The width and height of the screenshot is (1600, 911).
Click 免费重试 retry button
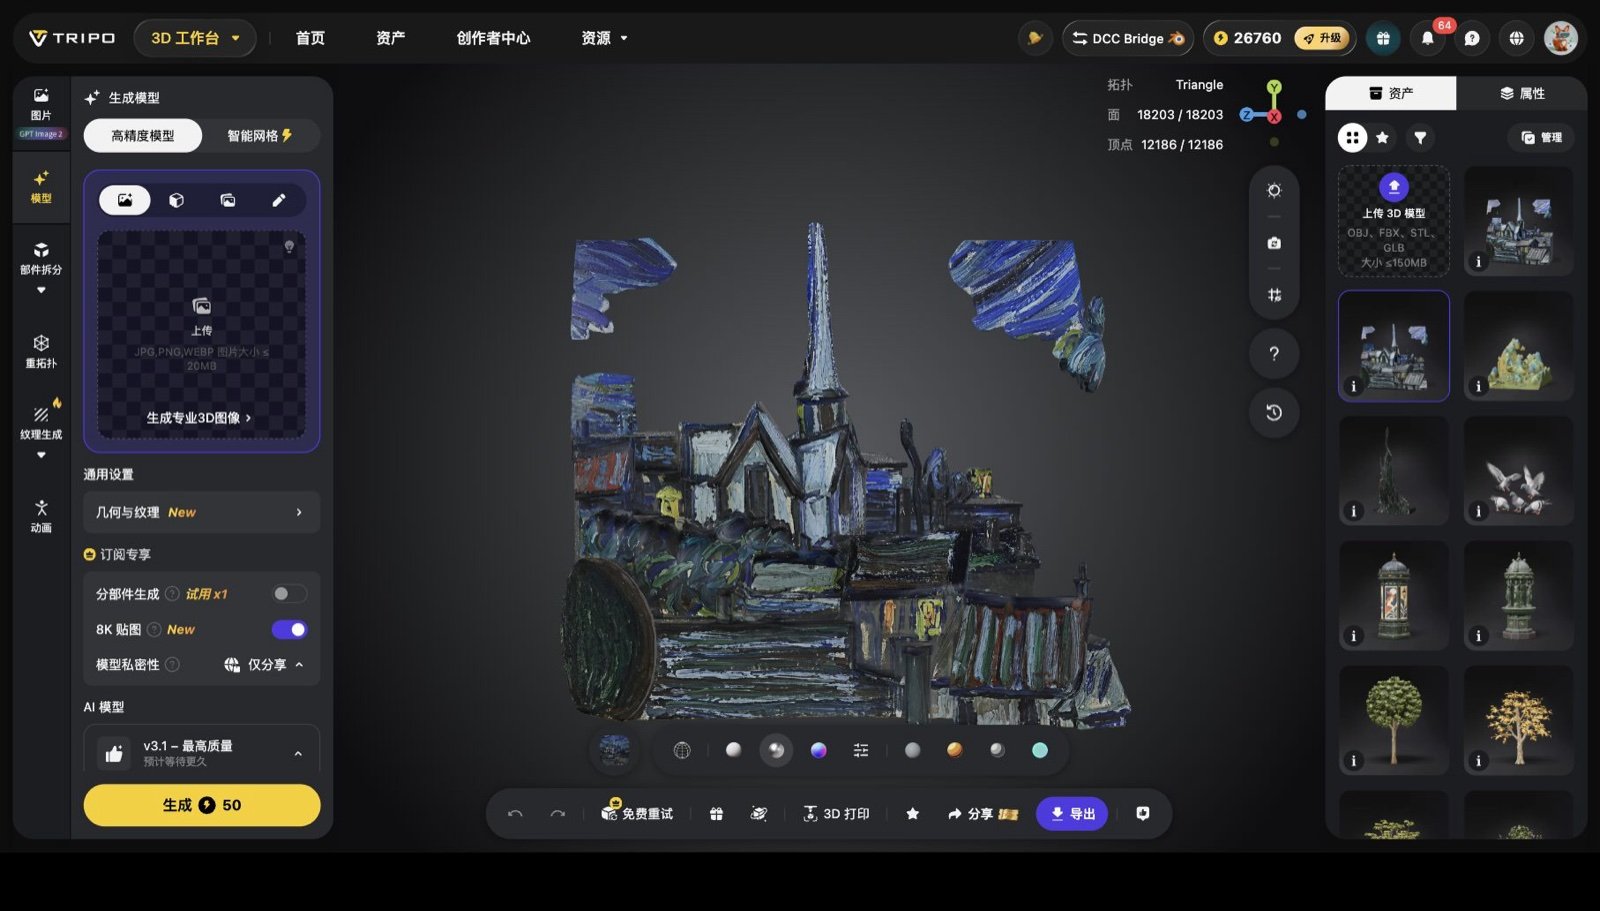tap(637, 814)
